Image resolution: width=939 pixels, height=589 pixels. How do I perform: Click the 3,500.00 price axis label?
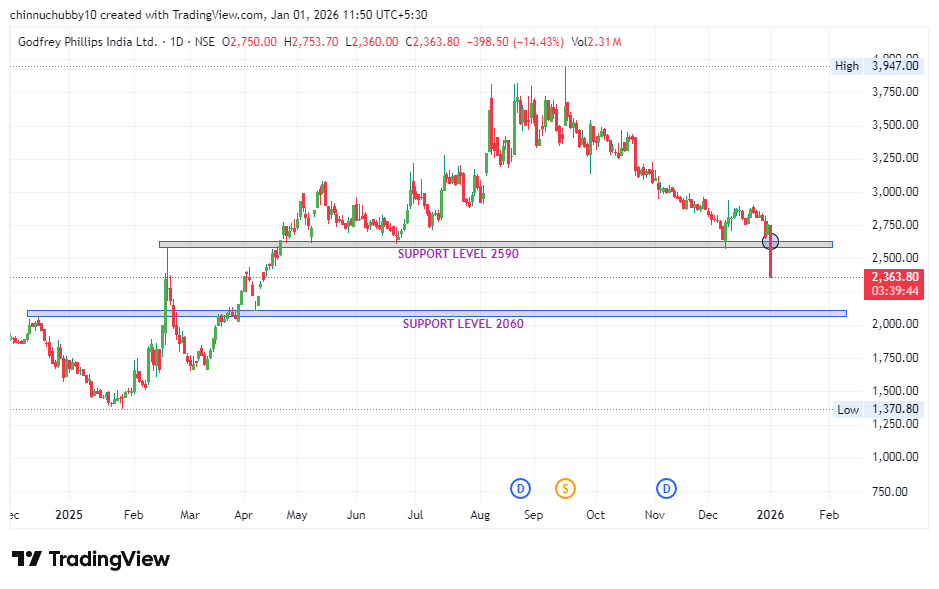coord(895,125)
